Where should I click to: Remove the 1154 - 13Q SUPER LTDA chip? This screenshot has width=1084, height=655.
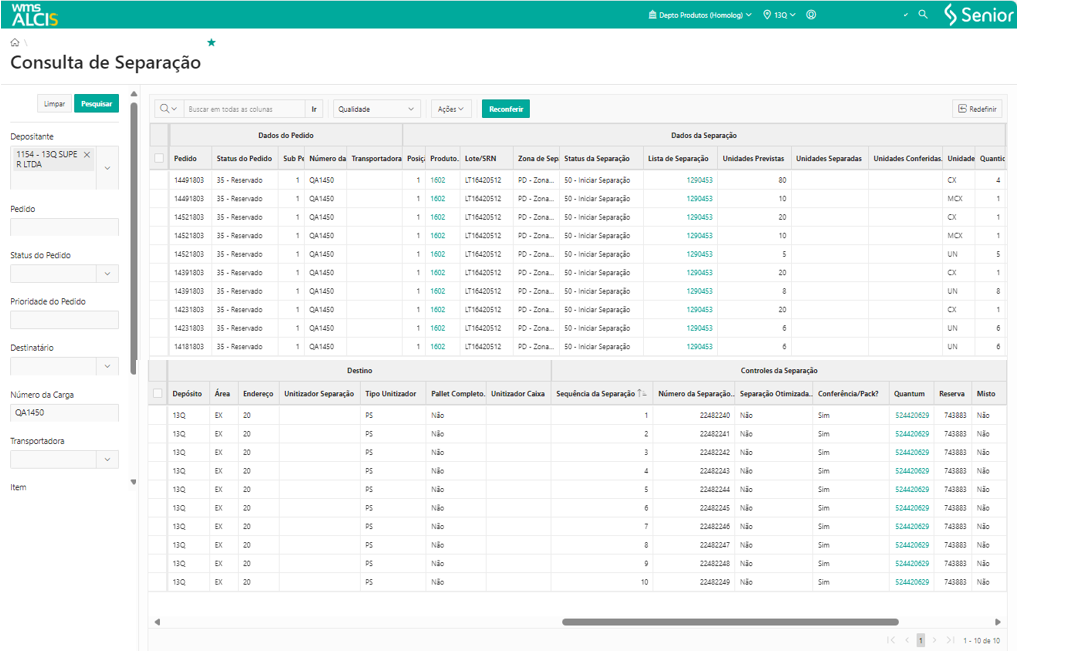[x=87, y=155]
